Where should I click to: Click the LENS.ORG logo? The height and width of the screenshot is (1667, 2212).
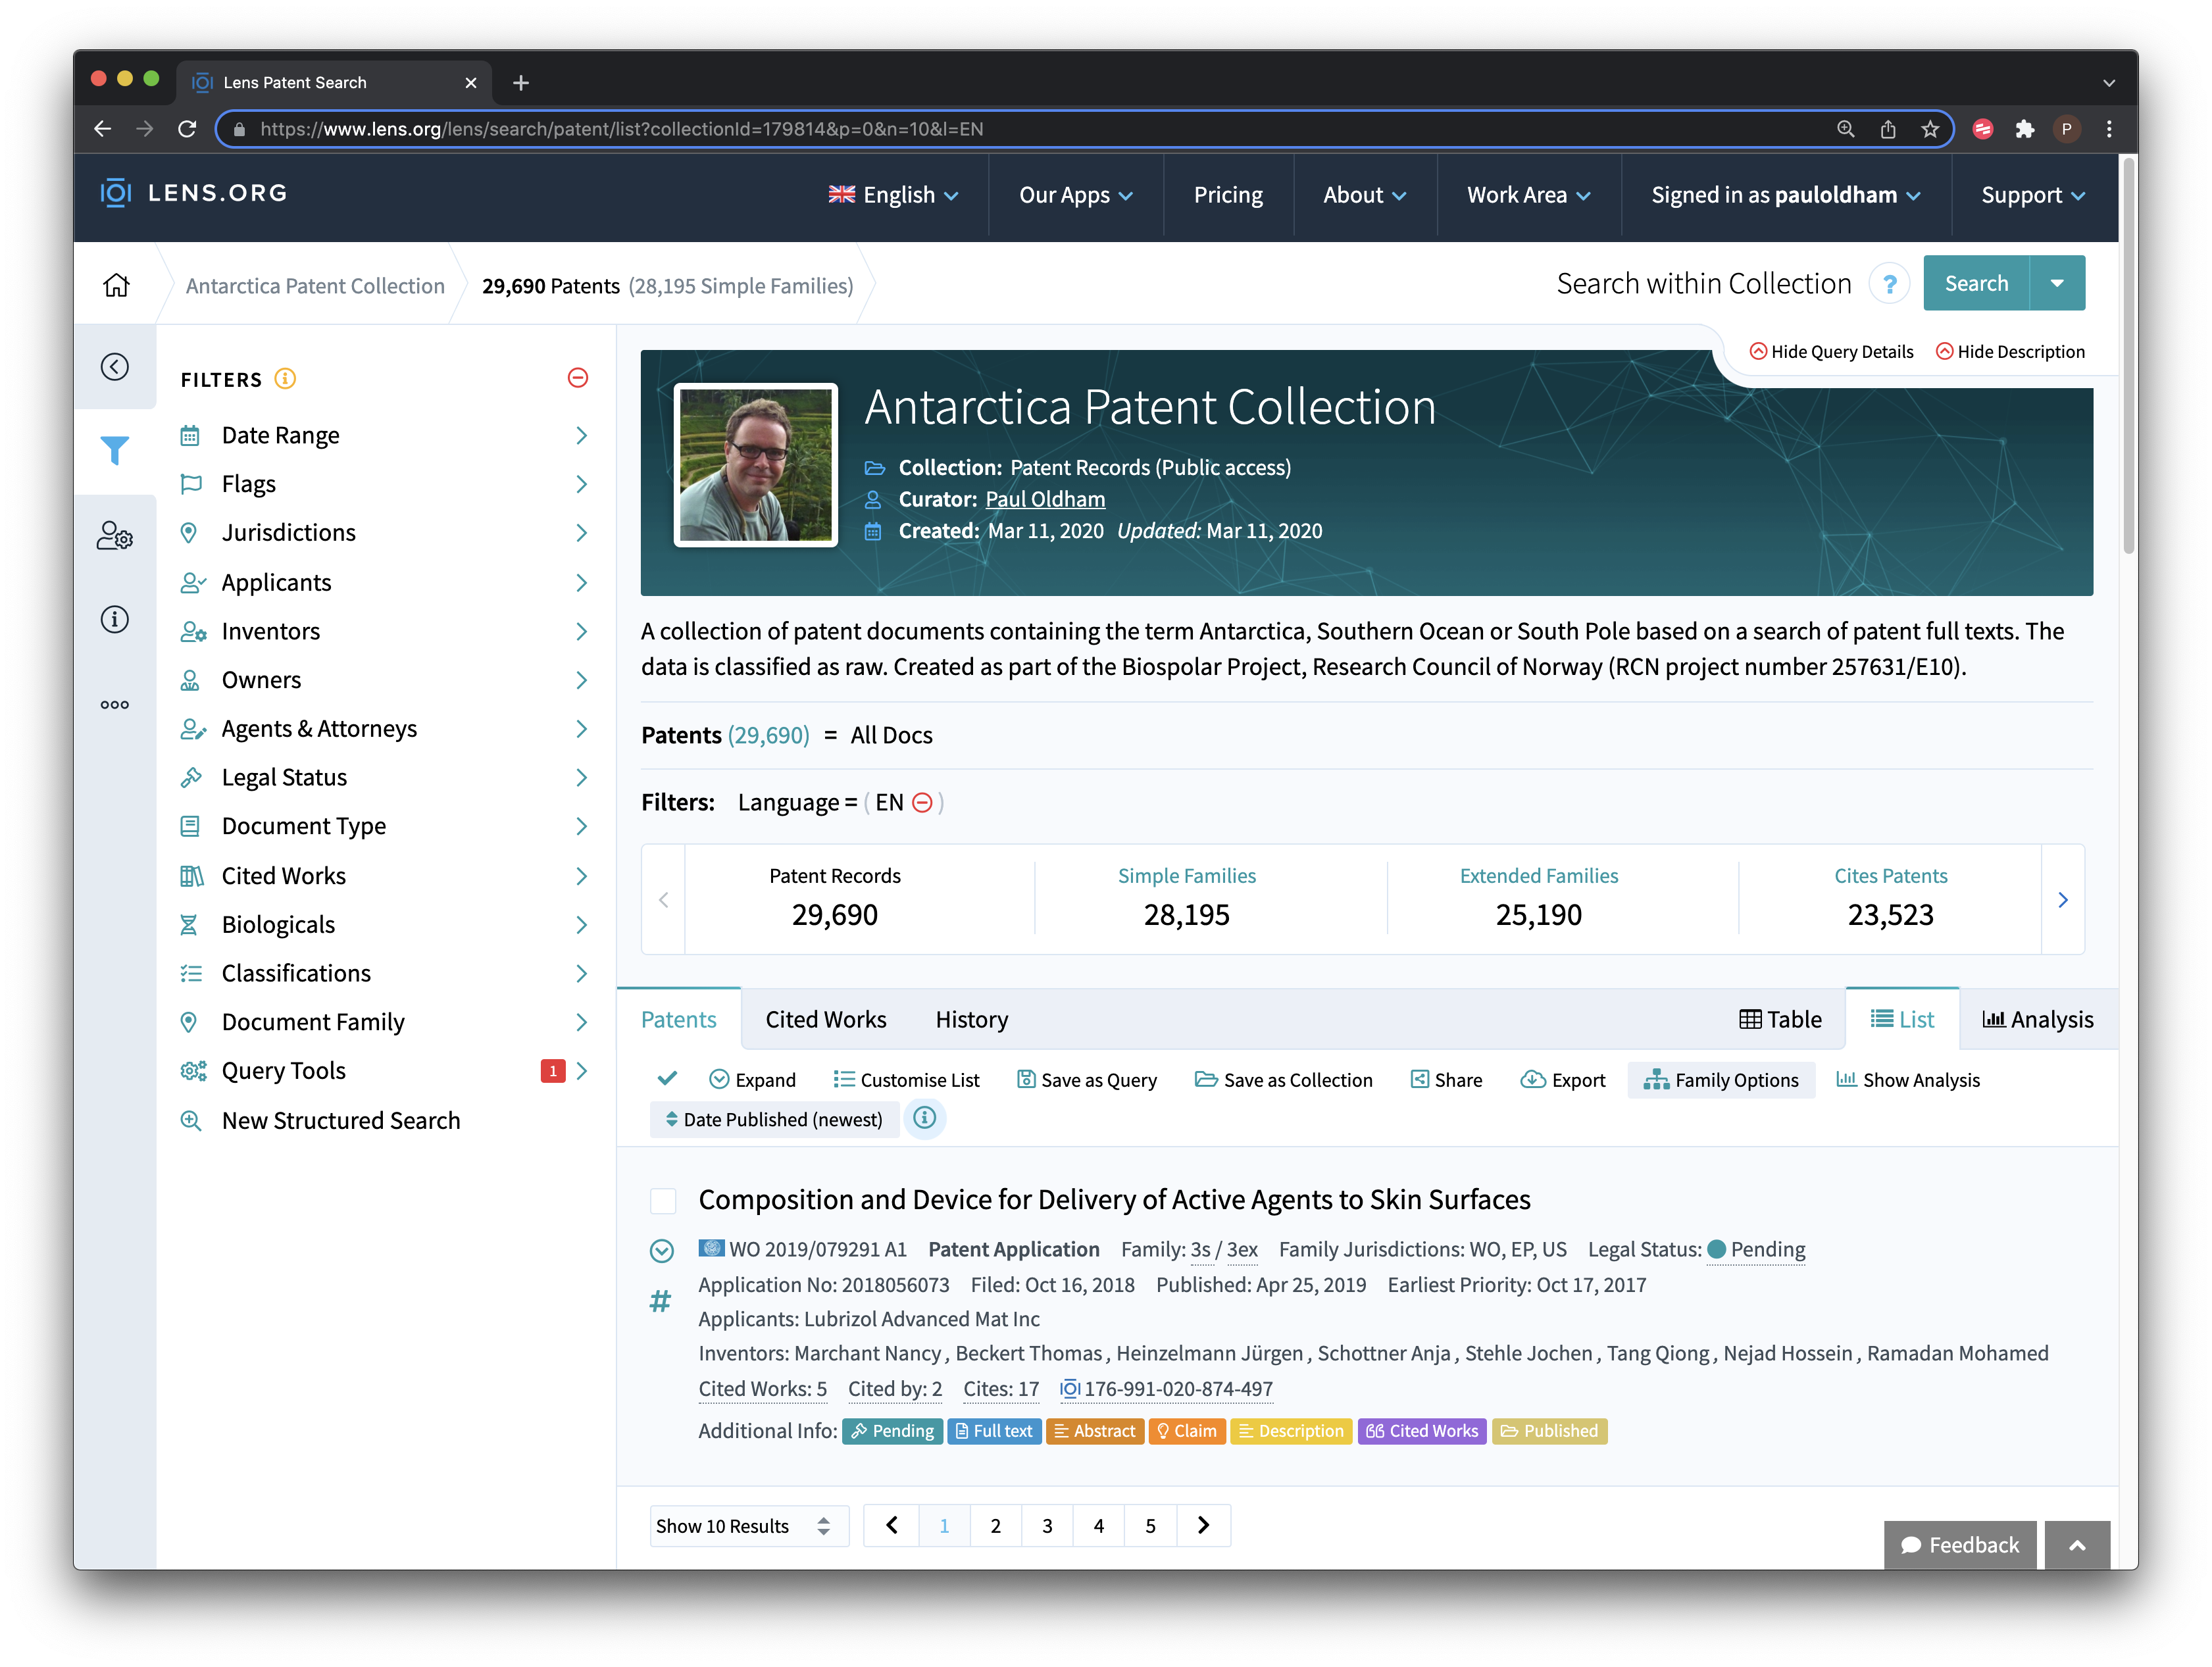[194, 193]
